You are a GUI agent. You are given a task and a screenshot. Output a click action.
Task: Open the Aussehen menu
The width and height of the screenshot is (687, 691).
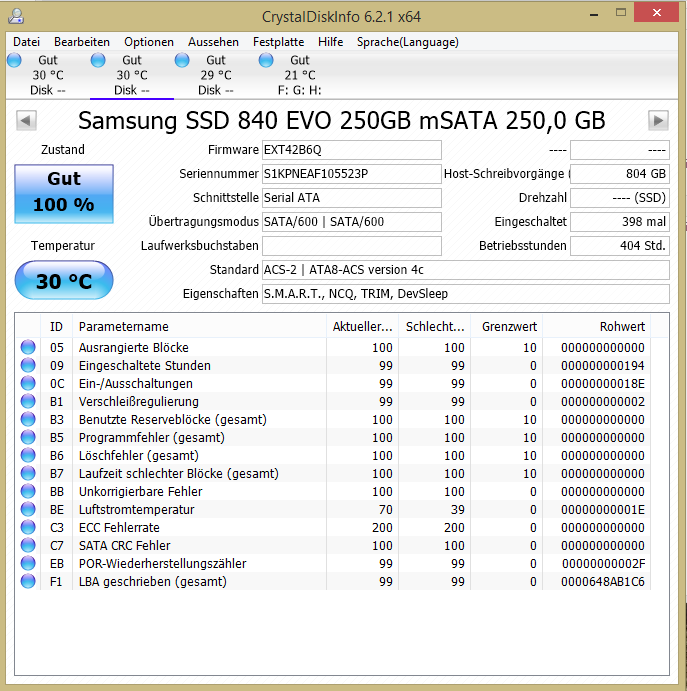coord(213,42)
